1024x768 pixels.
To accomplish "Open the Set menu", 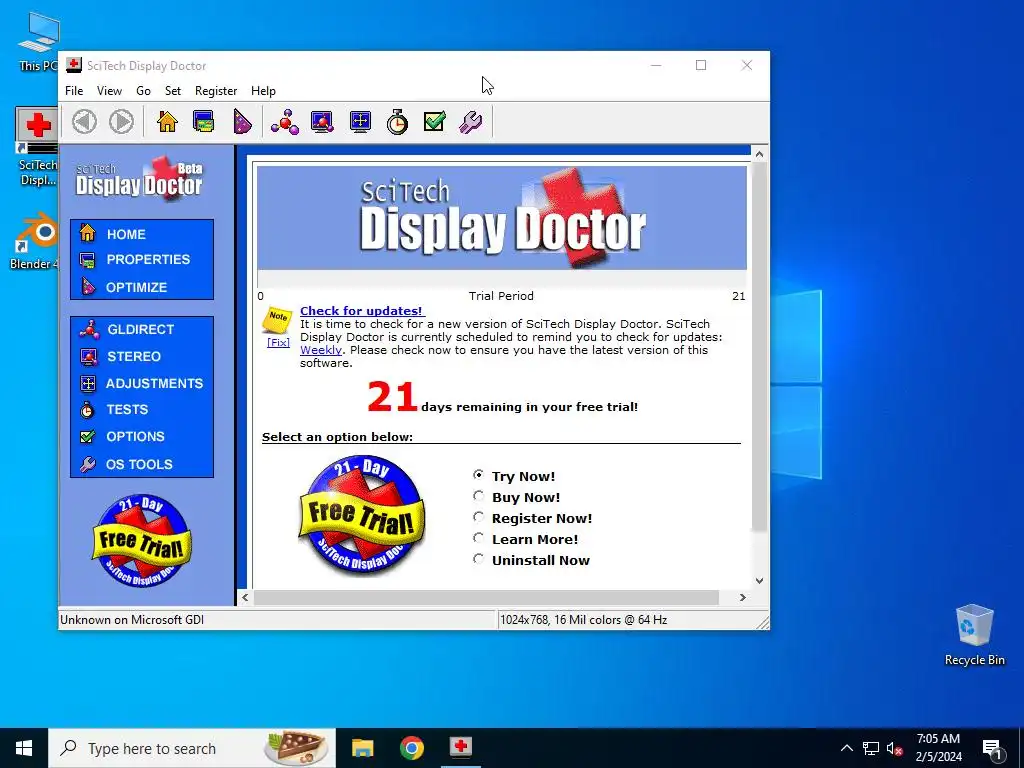I will tap(172, 91).
